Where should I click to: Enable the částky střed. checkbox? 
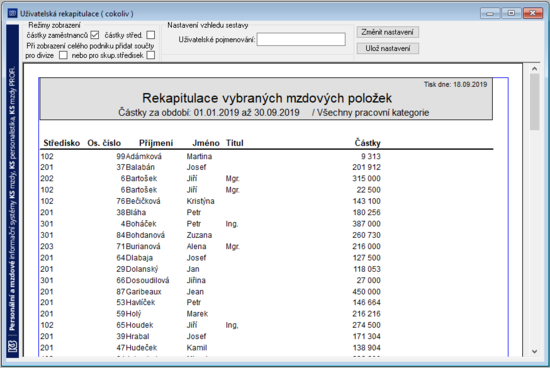151,35
